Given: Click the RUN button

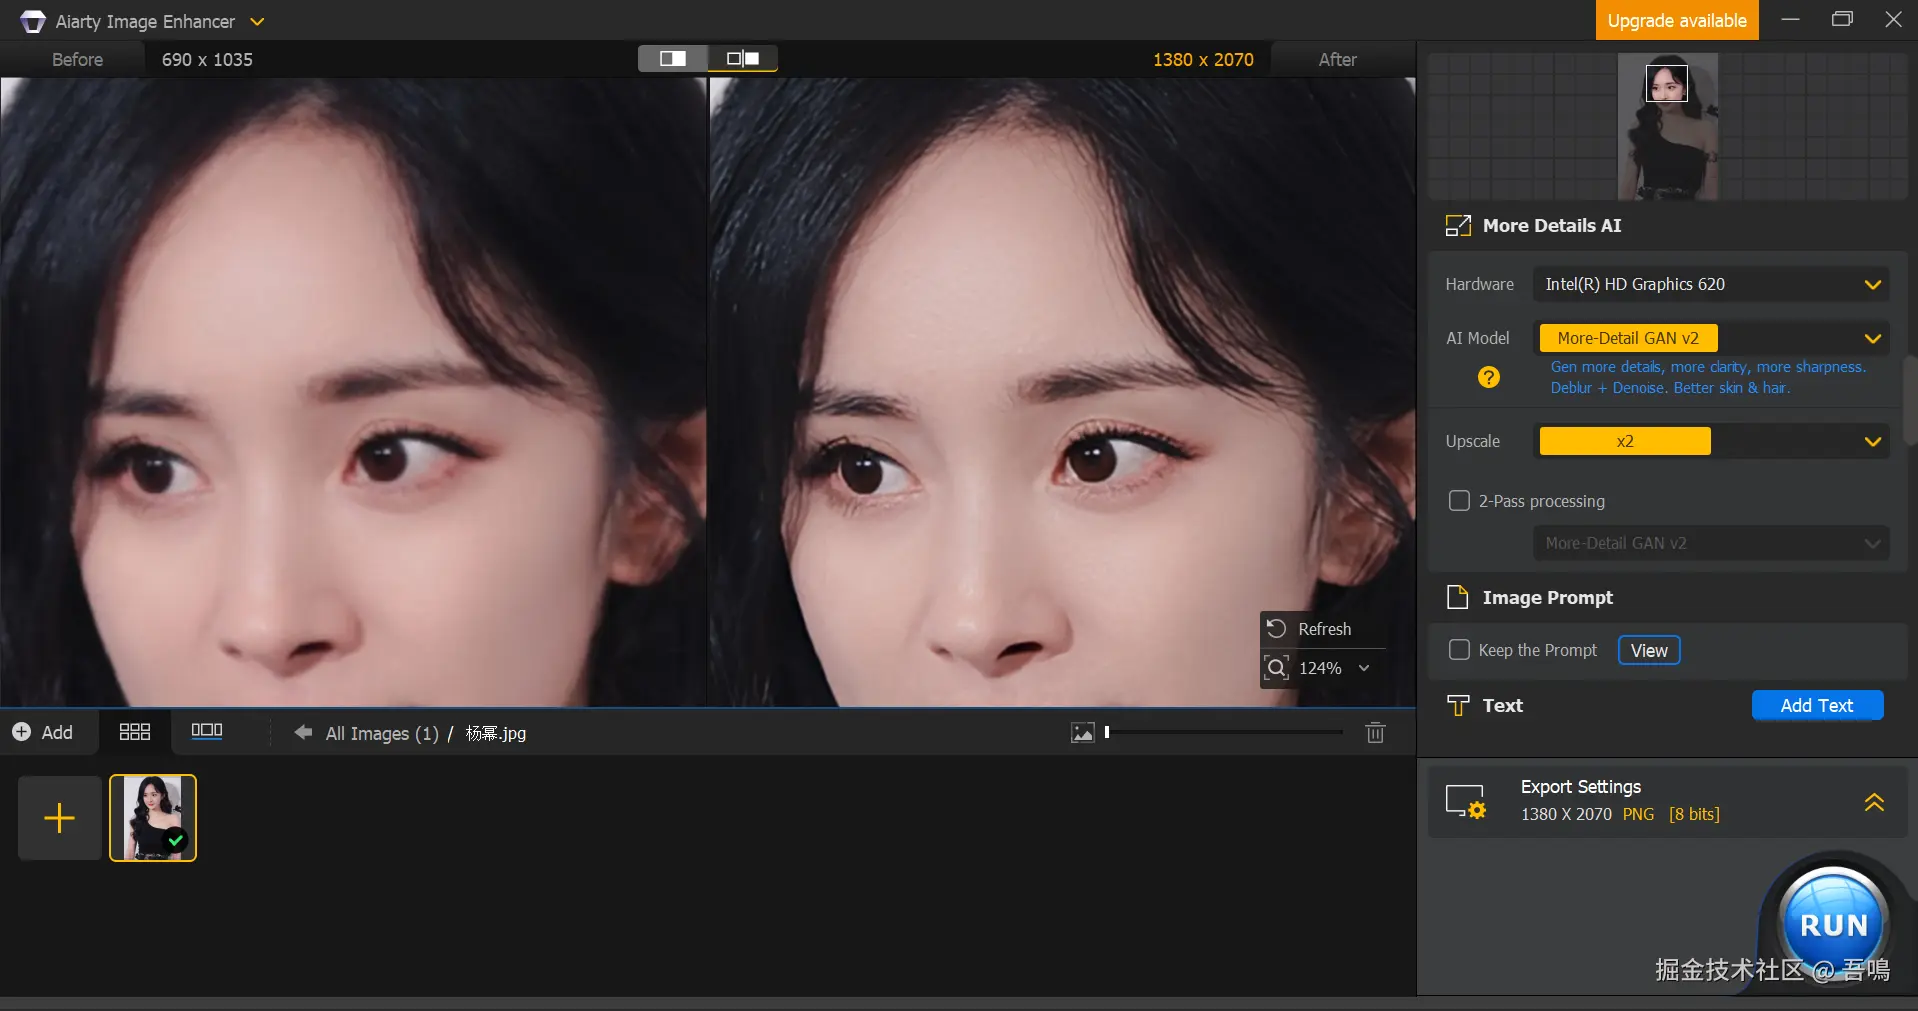Looking at the screenshot, I should (x=1833, y=924).
